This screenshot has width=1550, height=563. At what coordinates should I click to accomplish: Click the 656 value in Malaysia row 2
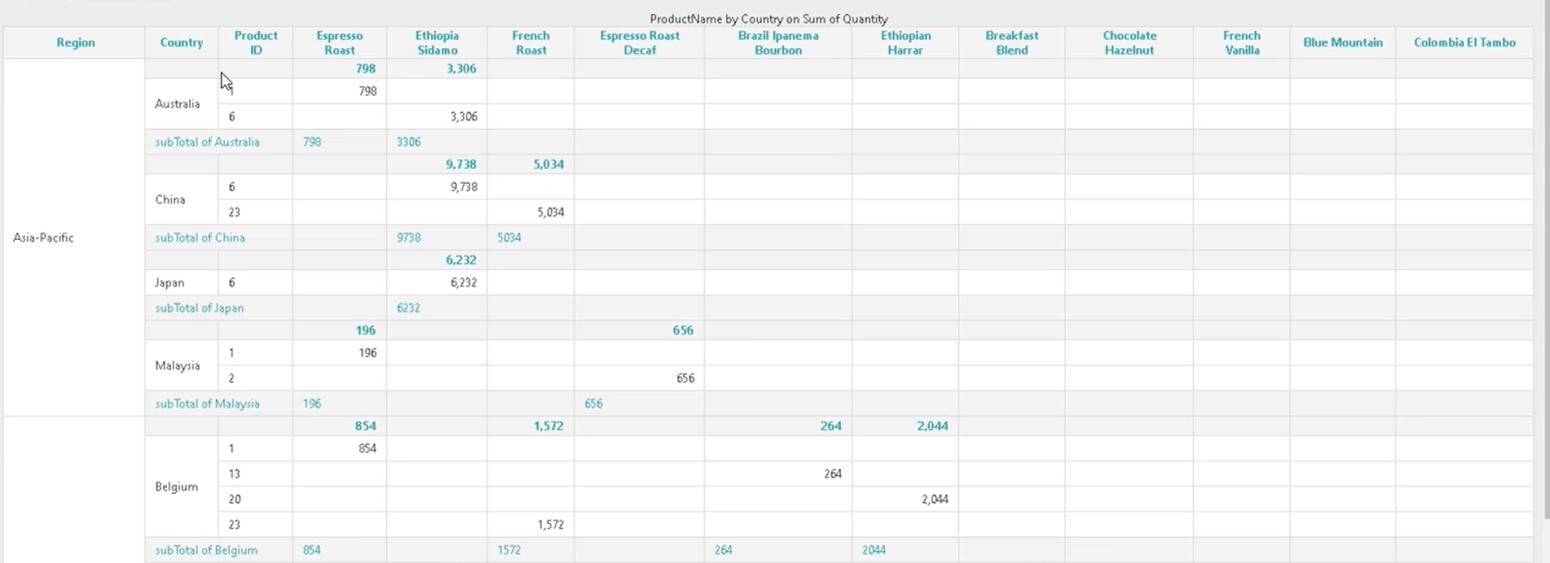tap(685, 379)
